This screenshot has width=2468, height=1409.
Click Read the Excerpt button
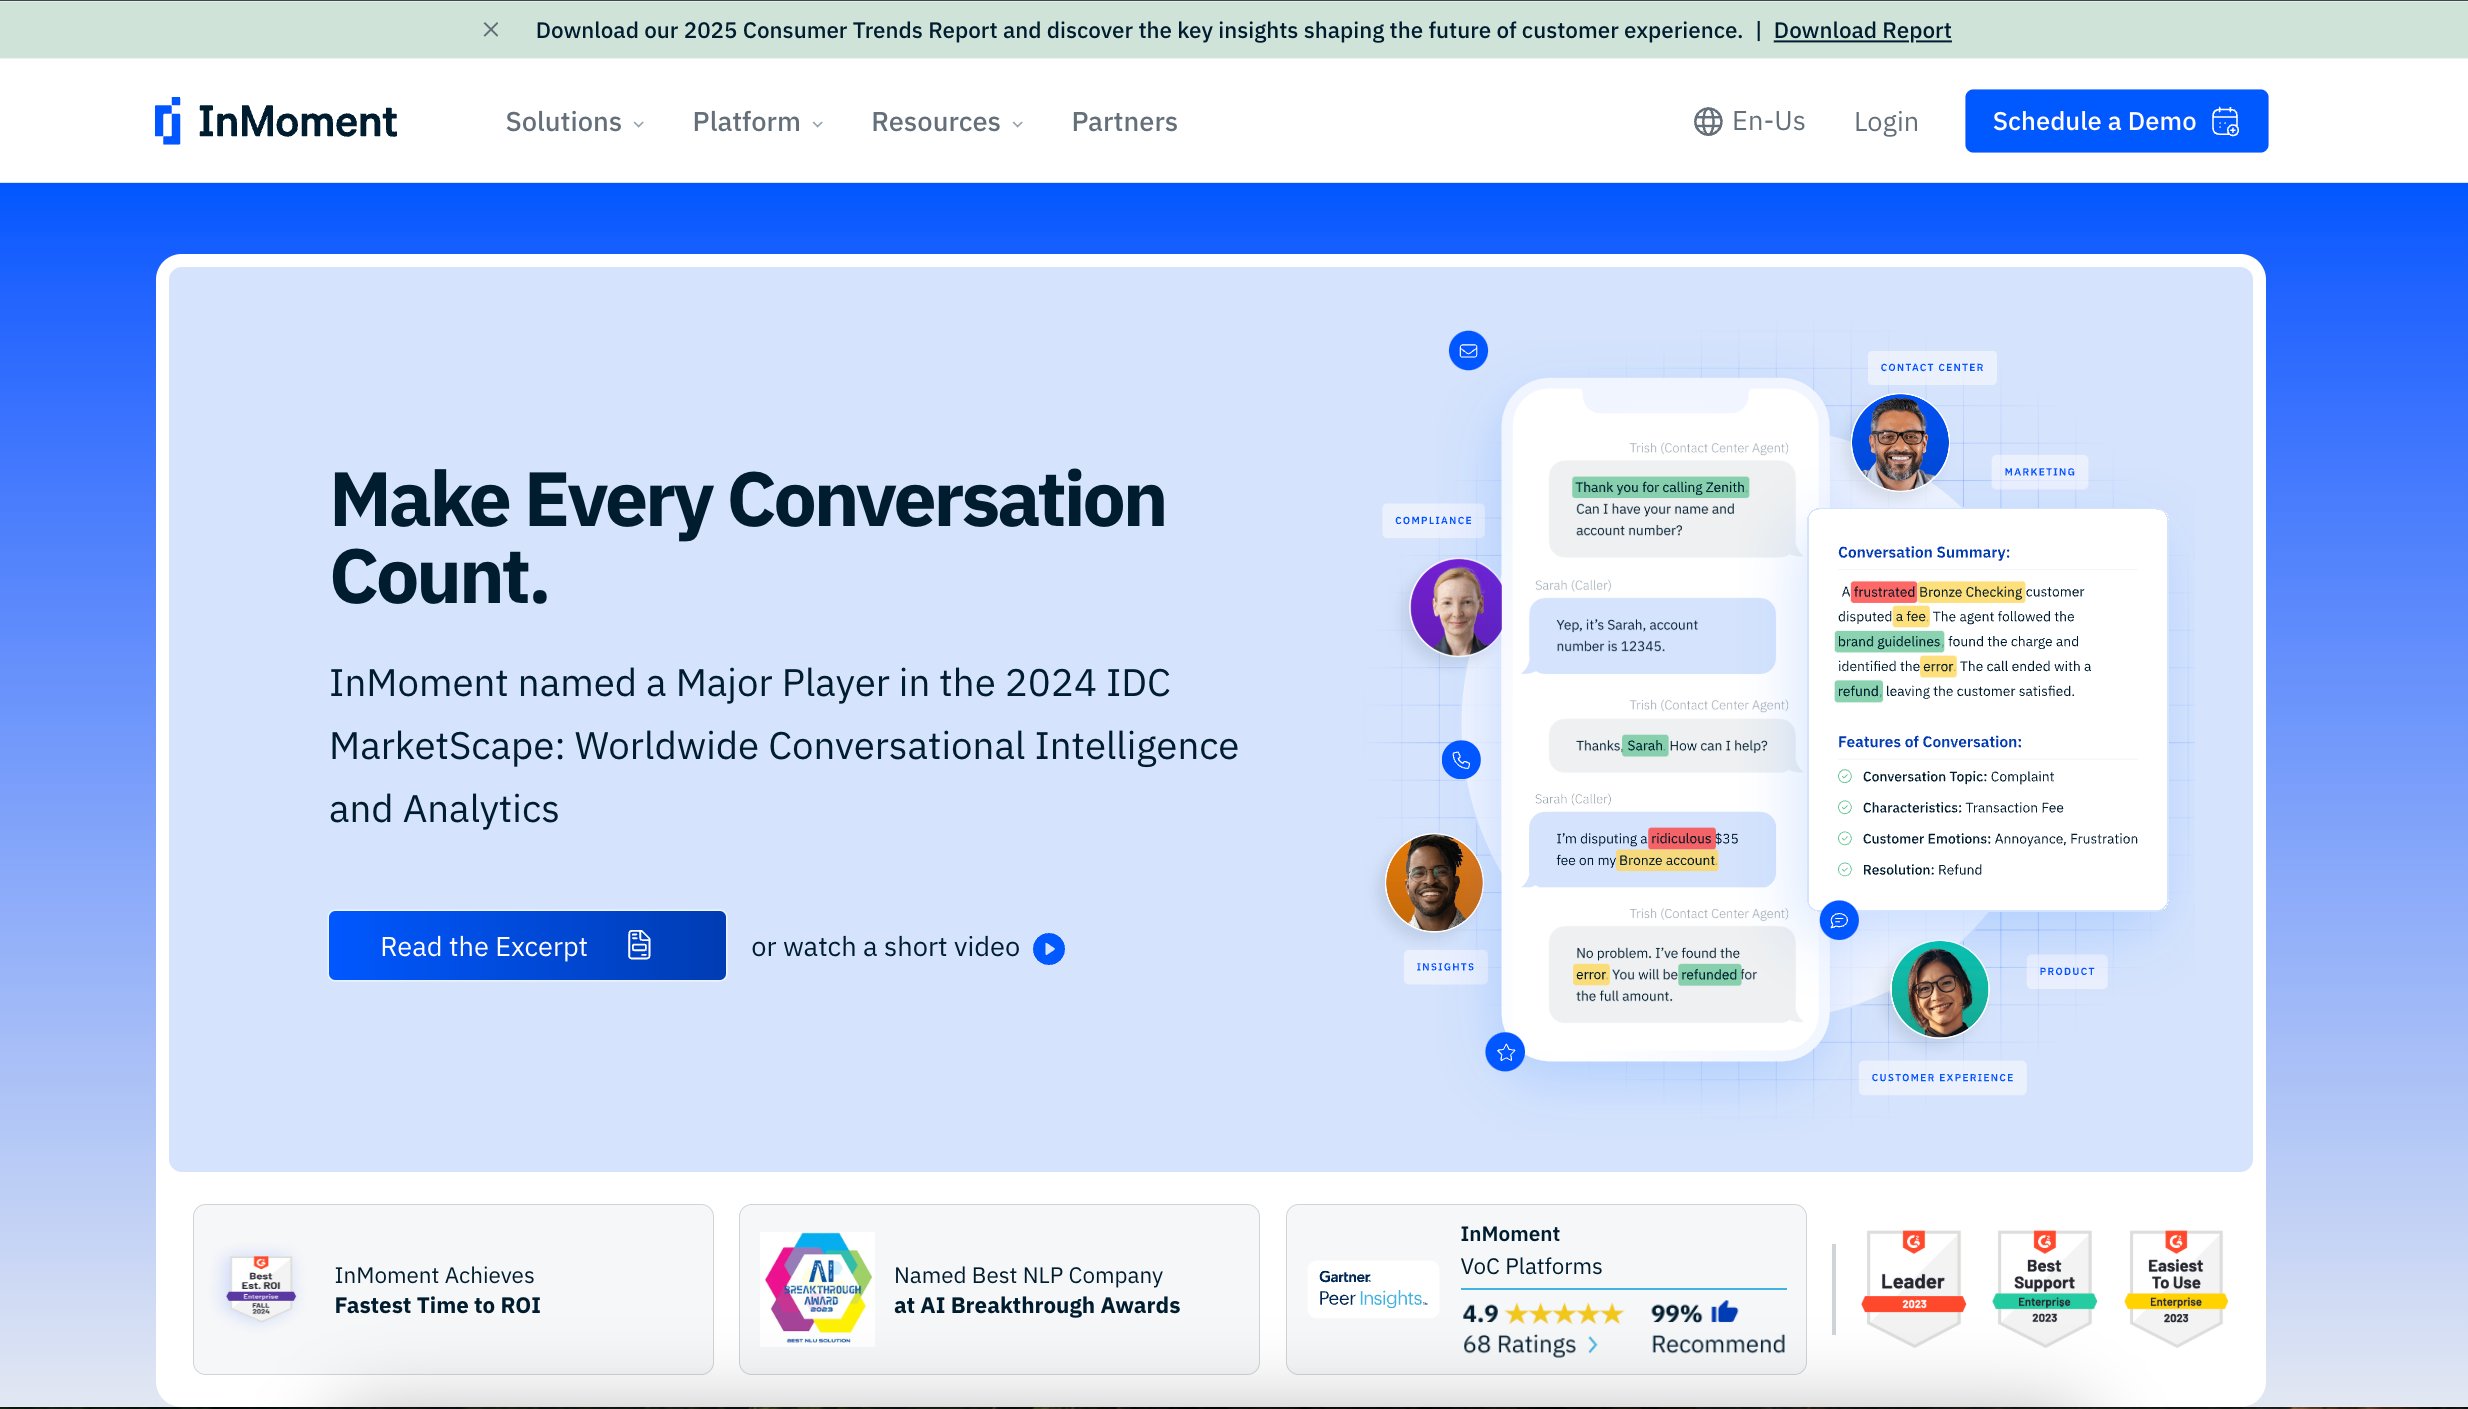point(527,945)
